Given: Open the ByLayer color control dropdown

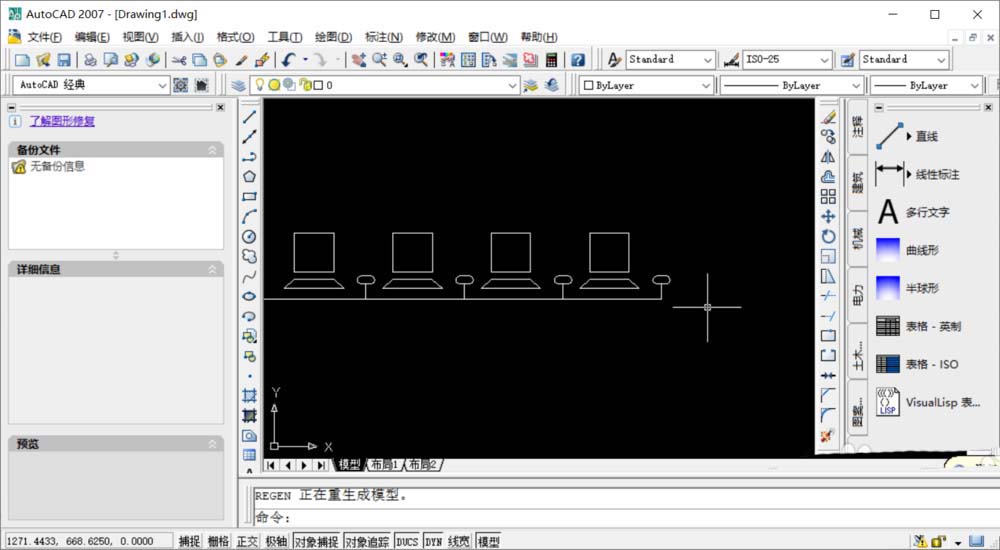Looking at the screenshot, I should pyautogui.click(x=647, y=85).
